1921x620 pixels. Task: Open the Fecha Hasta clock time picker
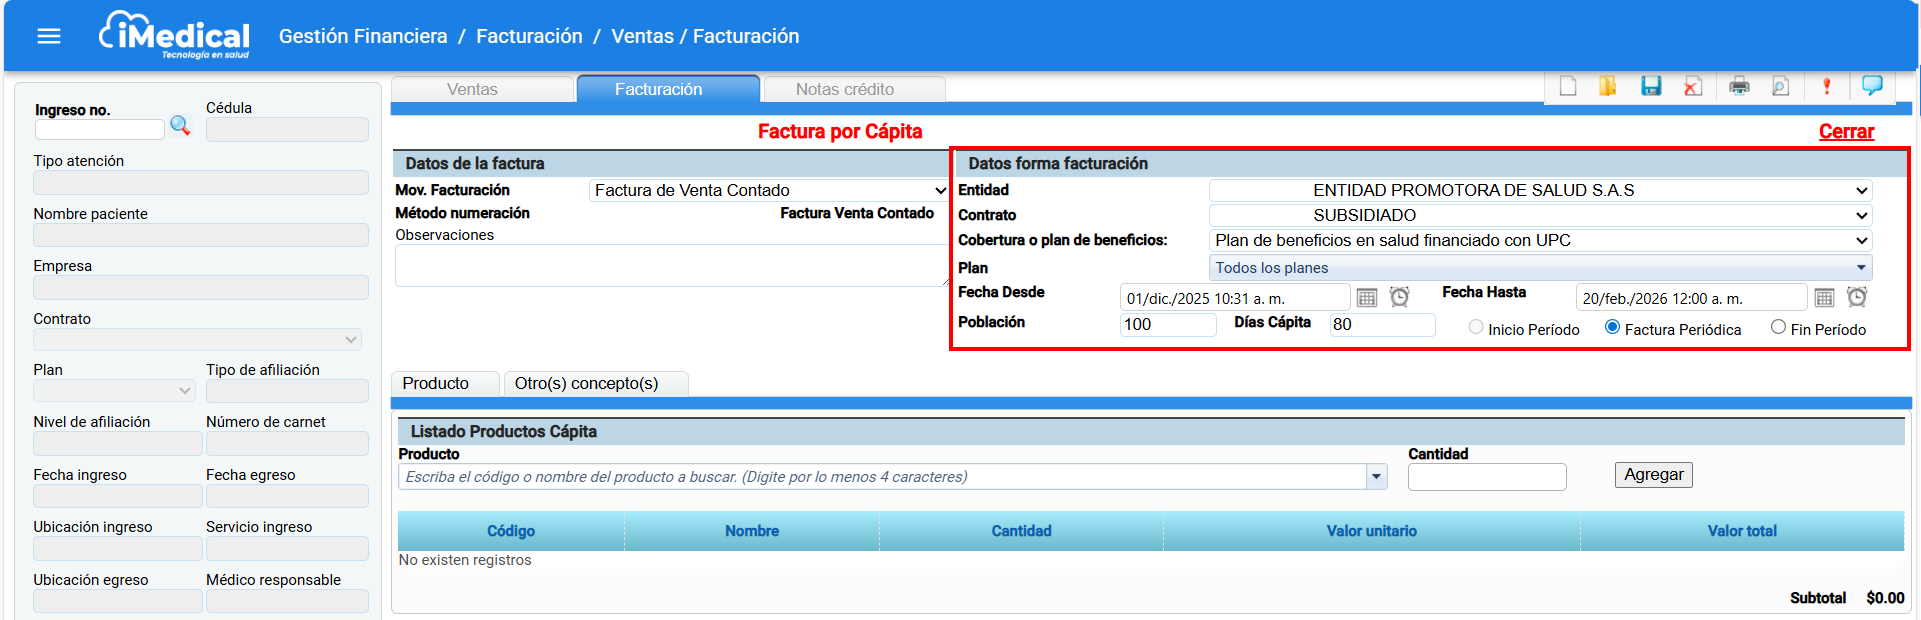1857,298
